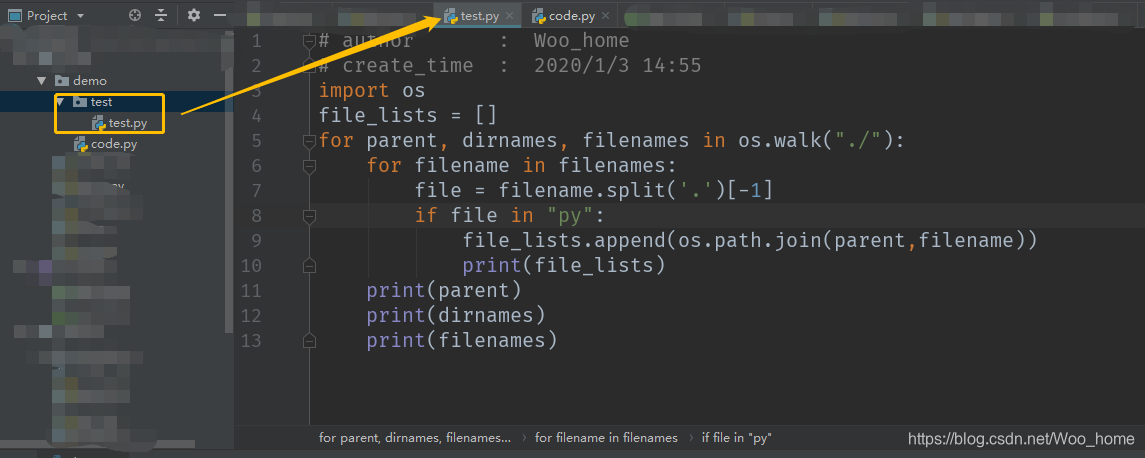Fold the comment block at line 1
Image resolution: width=1145 pixels, height=458 pixels.
pyautogui.click(x=309, y=41)
